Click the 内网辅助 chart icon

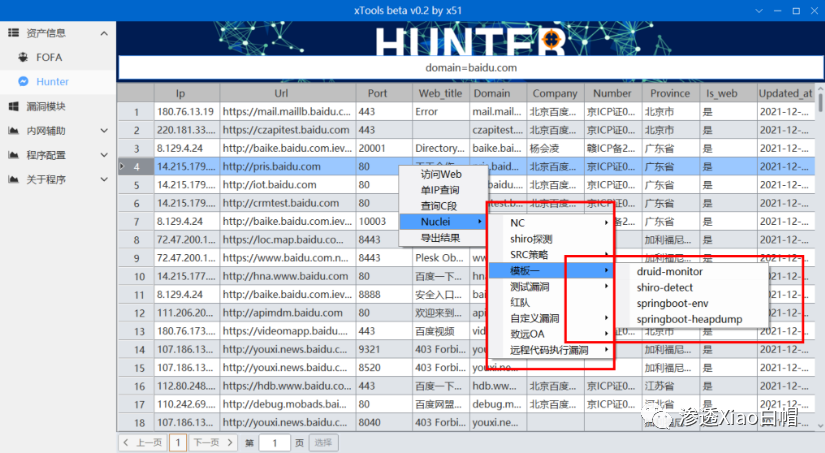(14, 130)
